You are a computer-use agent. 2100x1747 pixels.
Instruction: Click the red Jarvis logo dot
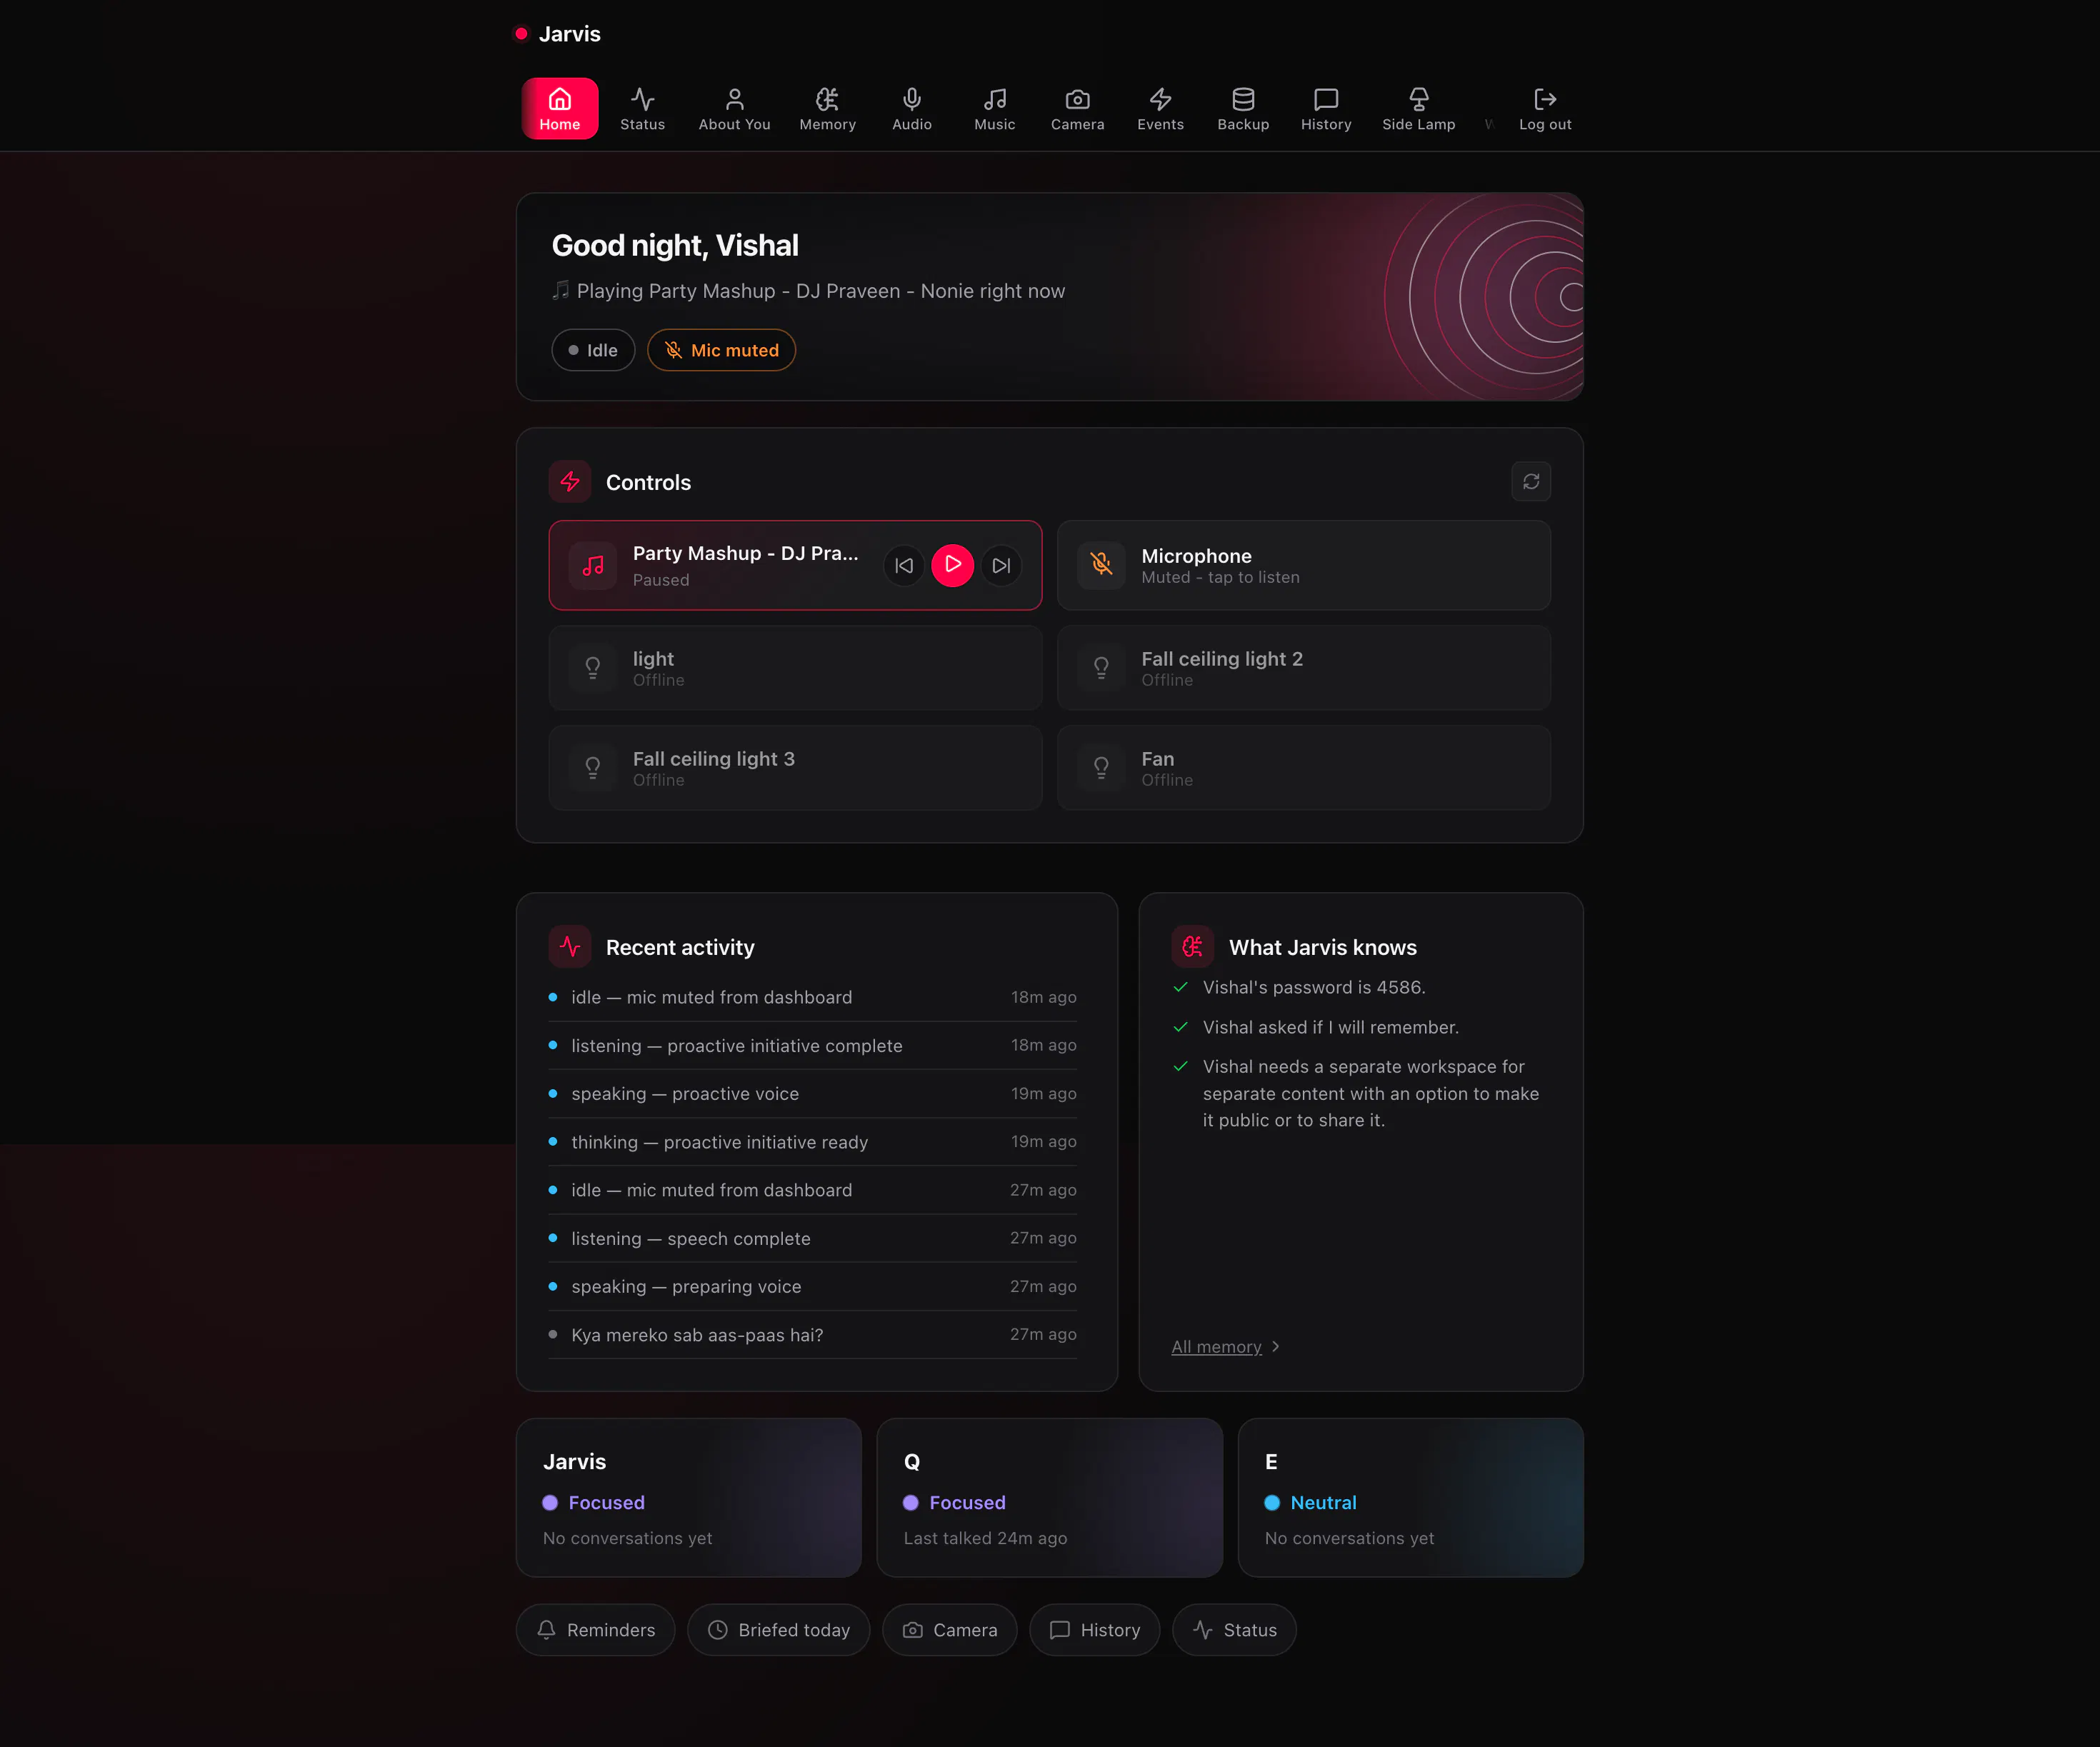click(x=521, y=34)
